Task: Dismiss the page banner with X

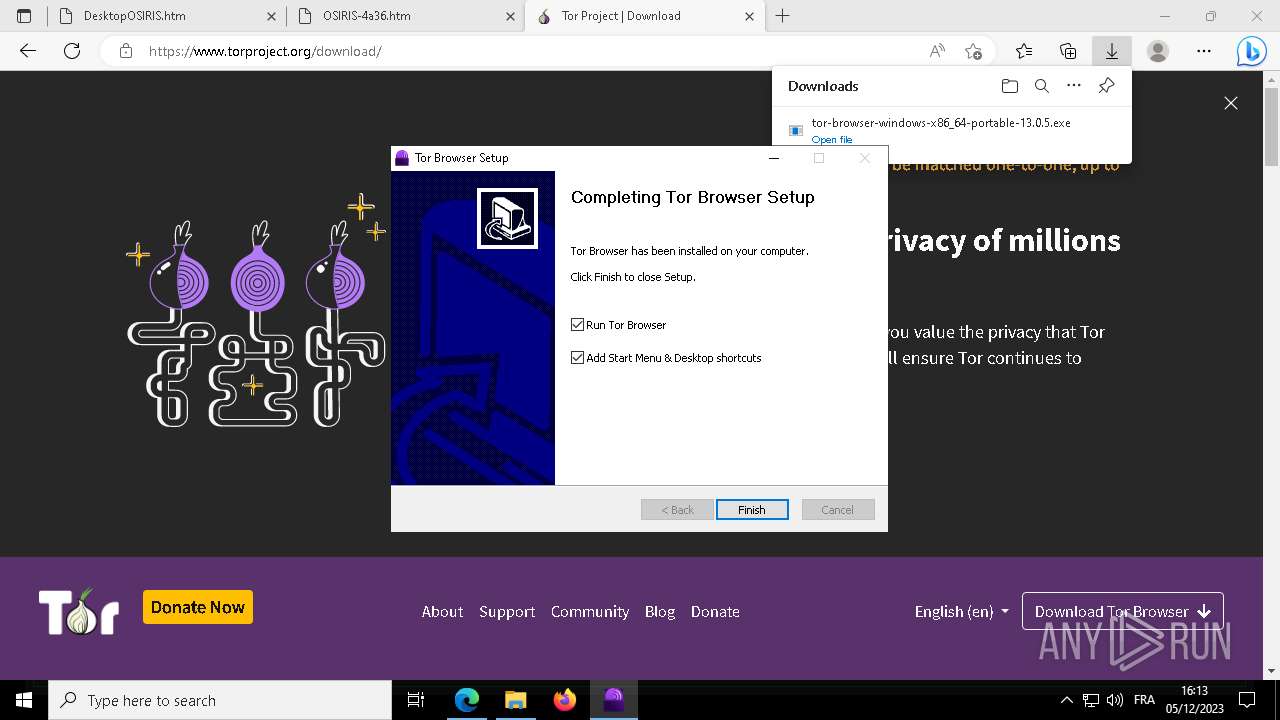Action: pyautogui.click(x=1231, y=103)
